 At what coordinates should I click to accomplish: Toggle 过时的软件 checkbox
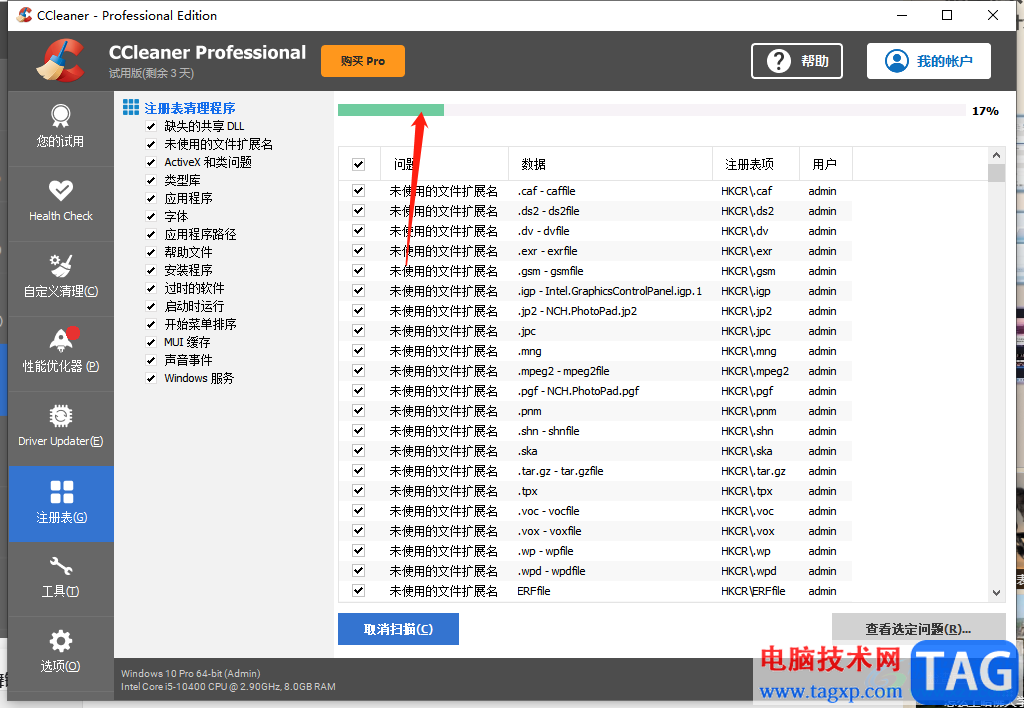coord(151,288)
